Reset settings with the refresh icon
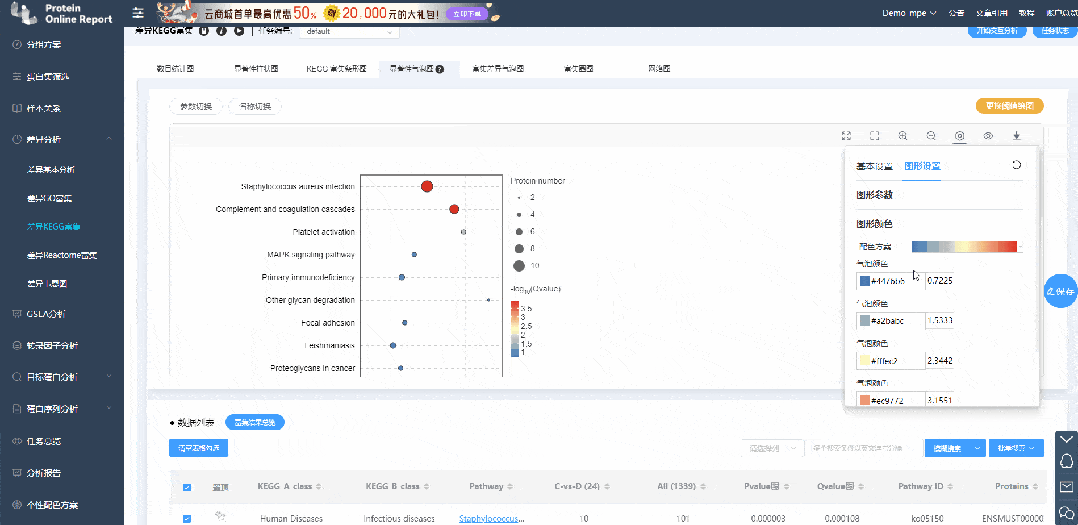The image size is (1078, 525). (1016, 165)
